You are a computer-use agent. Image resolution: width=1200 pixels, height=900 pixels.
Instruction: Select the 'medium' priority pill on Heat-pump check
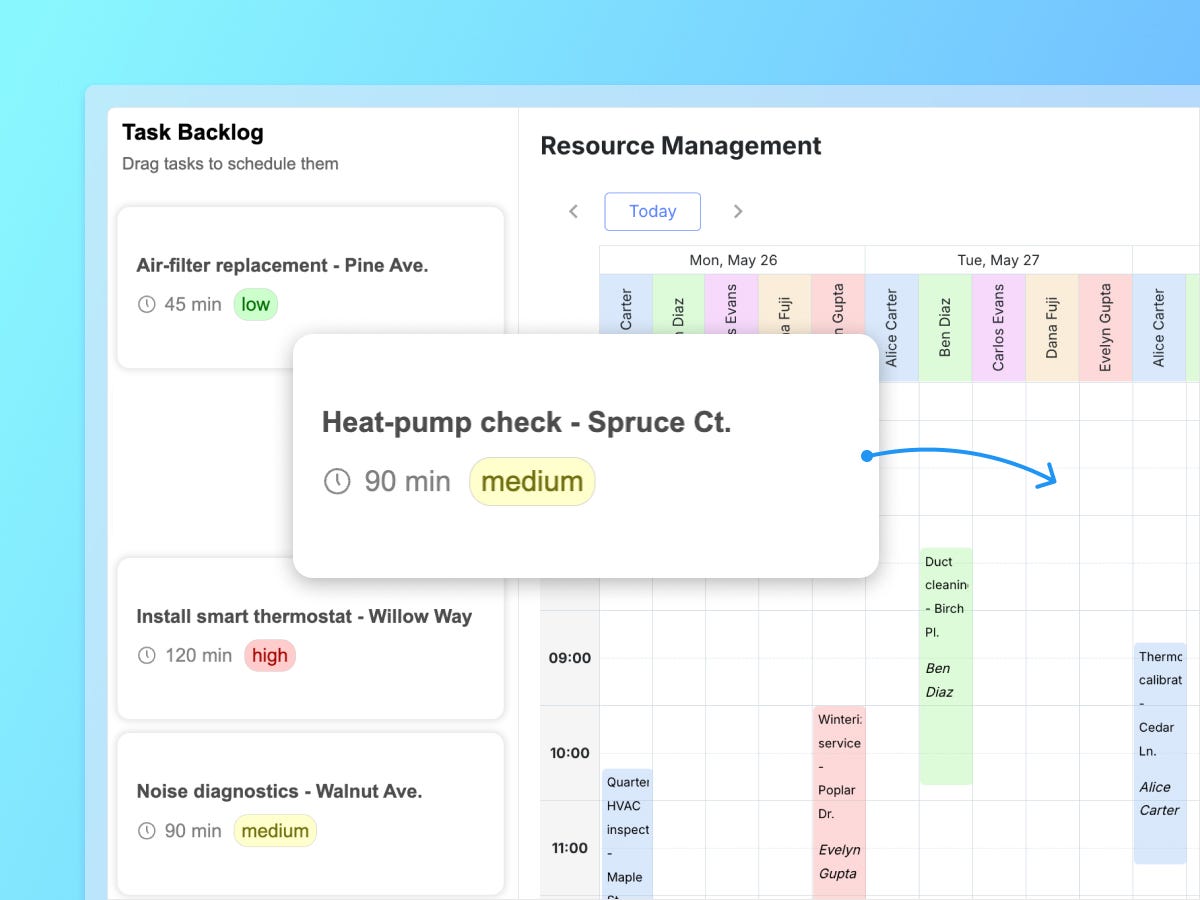pyautogui.click(x=531, y=481)
